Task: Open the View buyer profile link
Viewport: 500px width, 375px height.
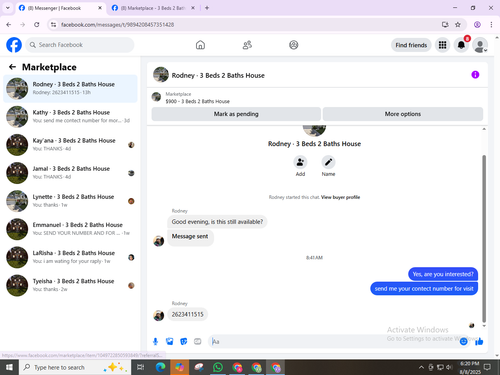Action: coord(340,197)
